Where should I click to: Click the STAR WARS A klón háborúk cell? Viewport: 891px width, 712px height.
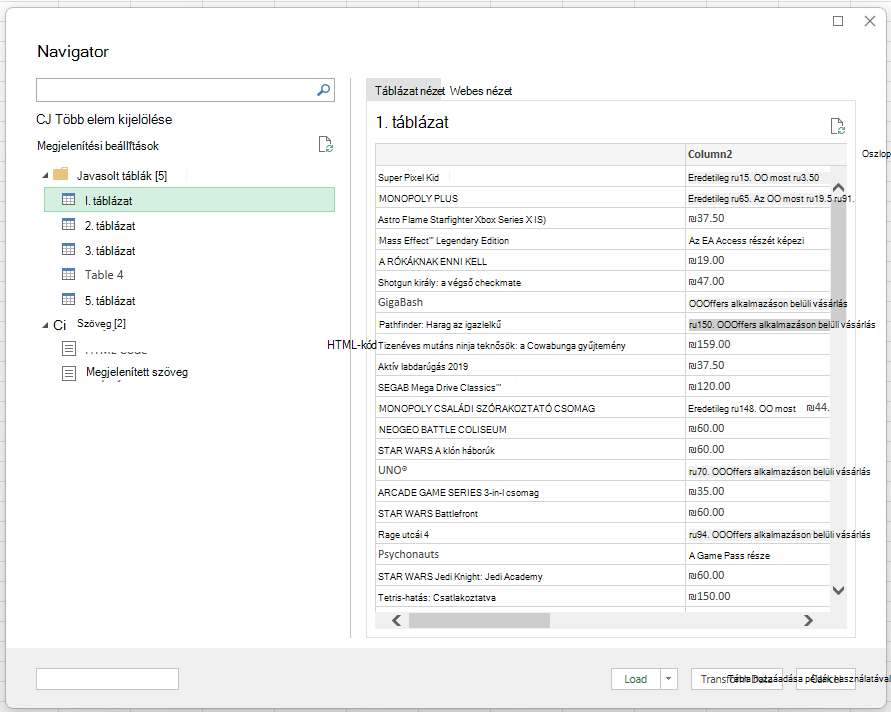coord(530,450)
